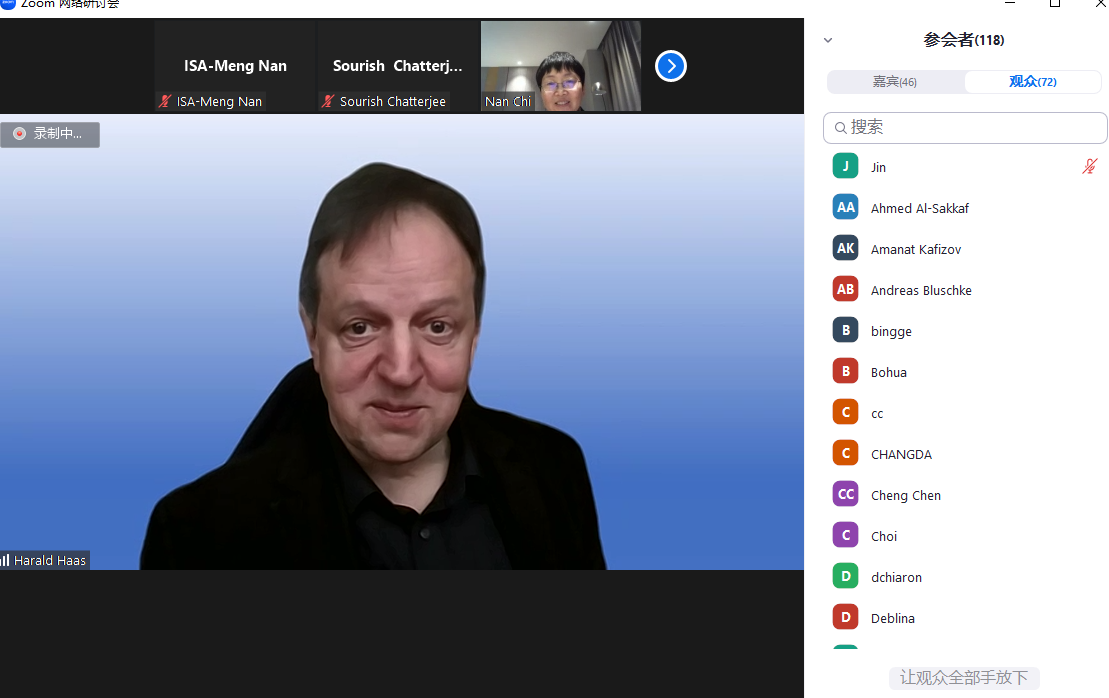This screenshot has height=698, width=1109.
Task: Click Ahmed Al-Sakkaf's AA avatar
Action: pos(845,208)
